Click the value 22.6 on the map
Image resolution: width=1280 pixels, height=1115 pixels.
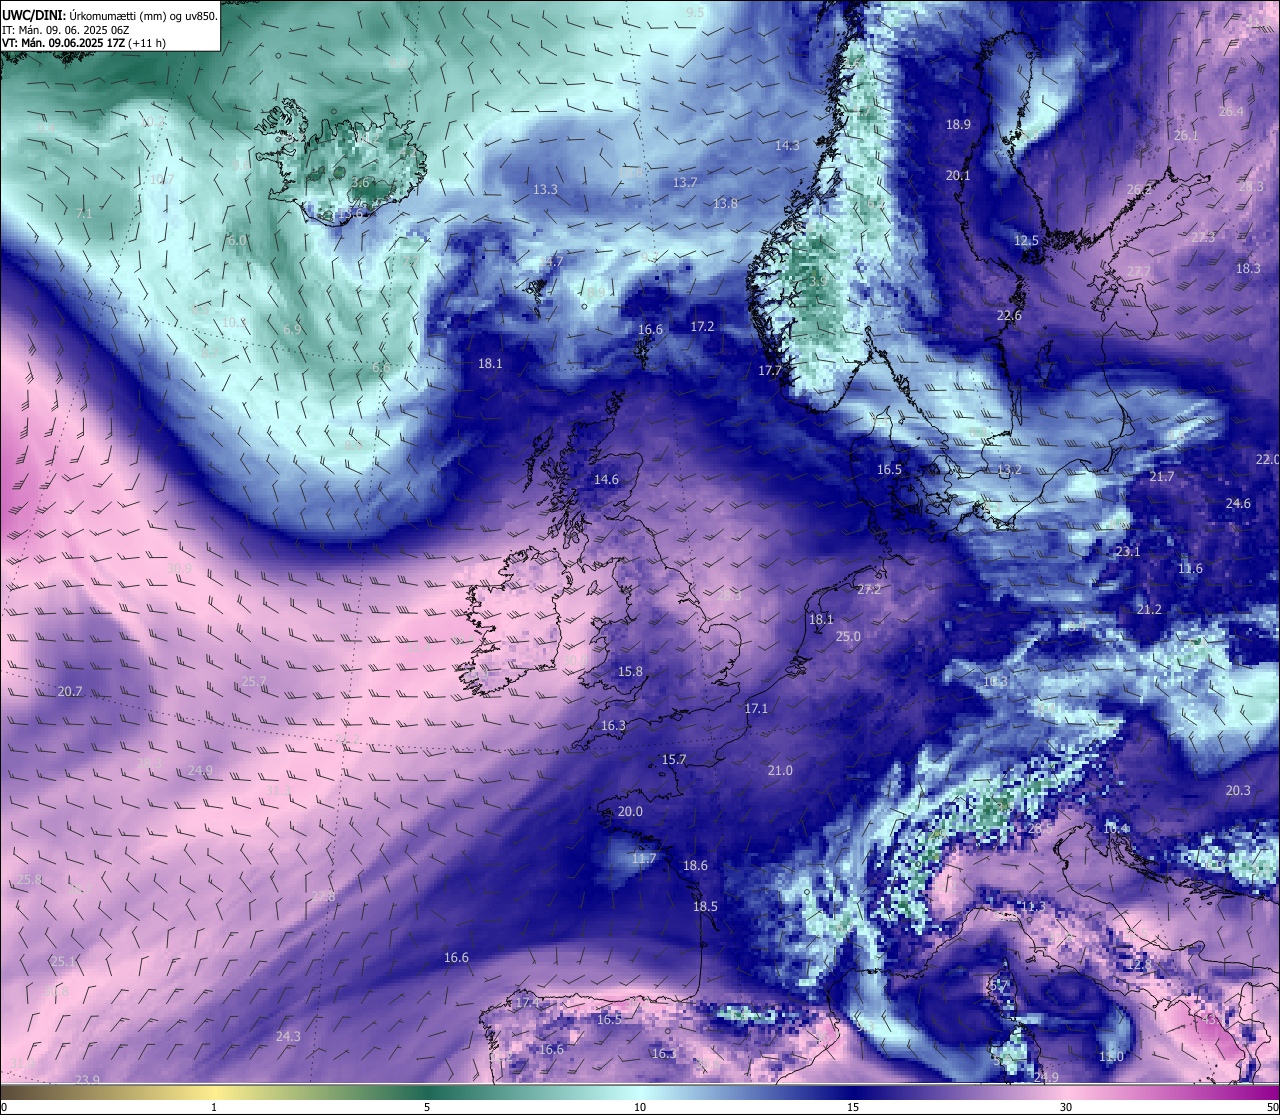1009,316
